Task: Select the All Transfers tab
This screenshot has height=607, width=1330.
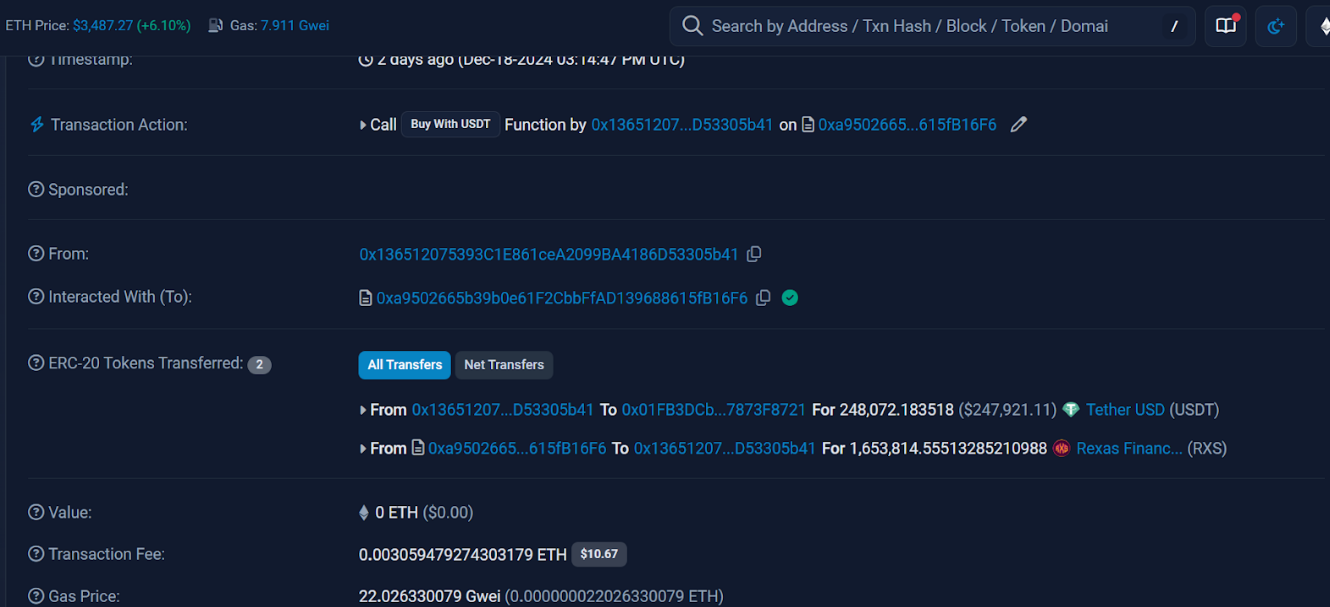Action: click(x=404, y=365)
